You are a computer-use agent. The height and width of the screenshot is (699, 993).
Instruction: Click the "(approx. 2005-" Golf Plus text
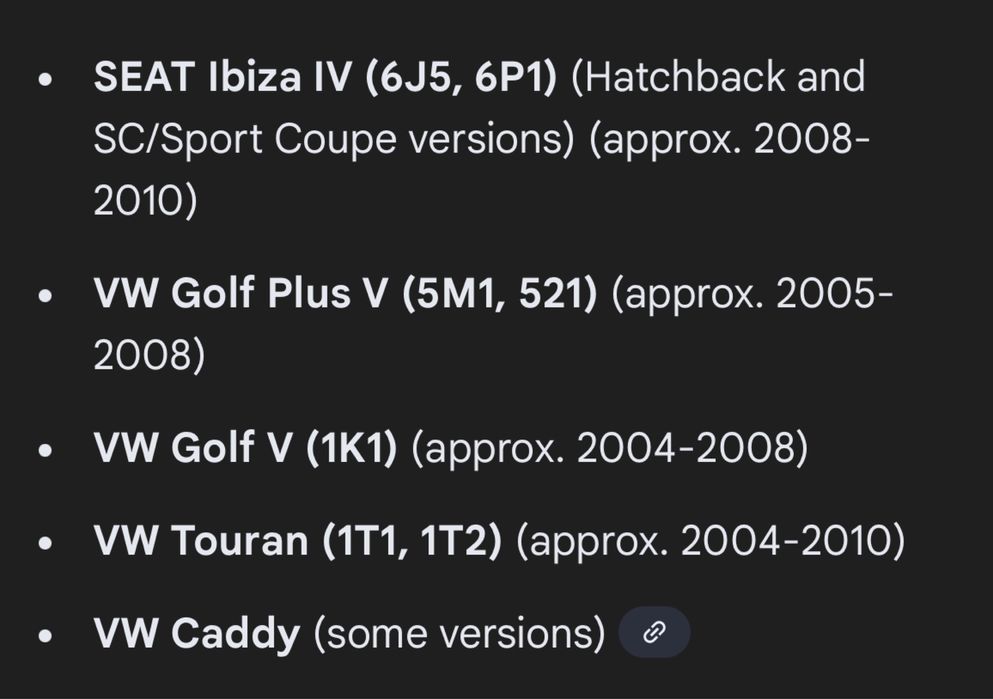[x=751, y=294]
